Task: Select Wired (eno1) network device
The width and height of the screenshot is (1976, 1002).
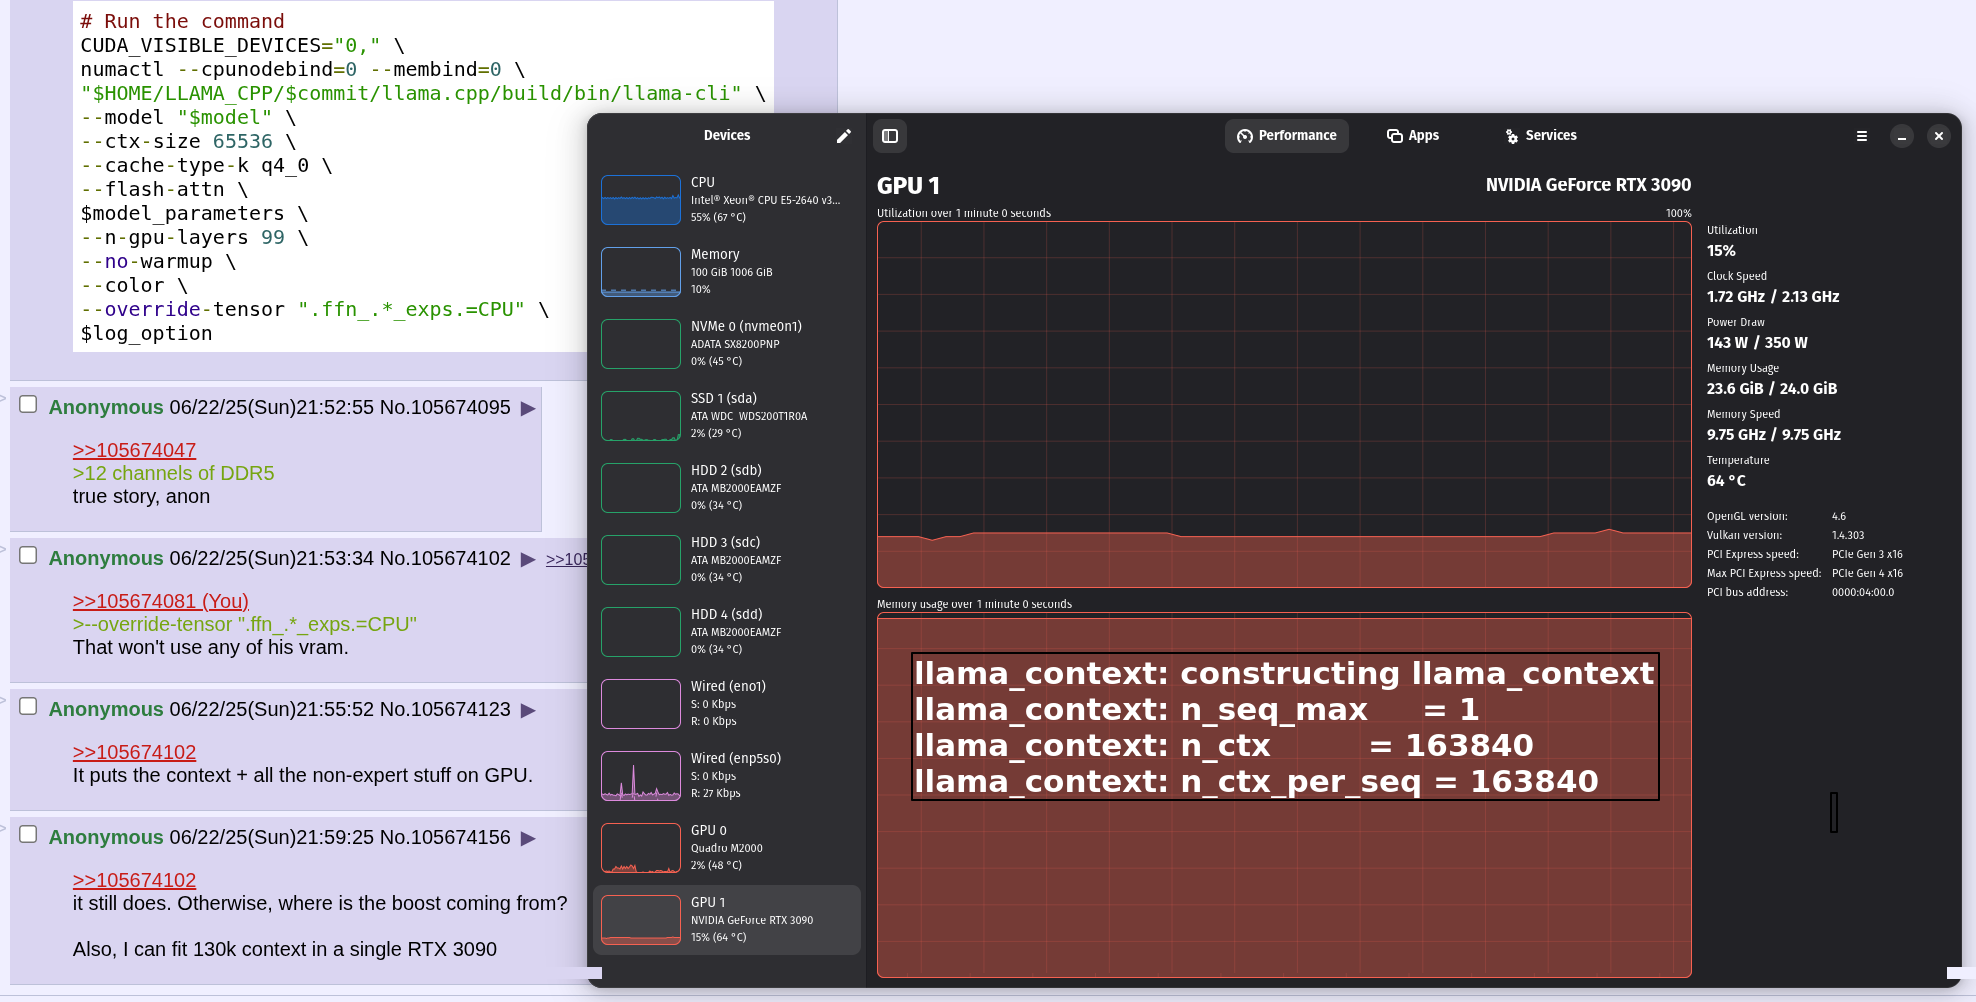Action: [x=727, y=704]
